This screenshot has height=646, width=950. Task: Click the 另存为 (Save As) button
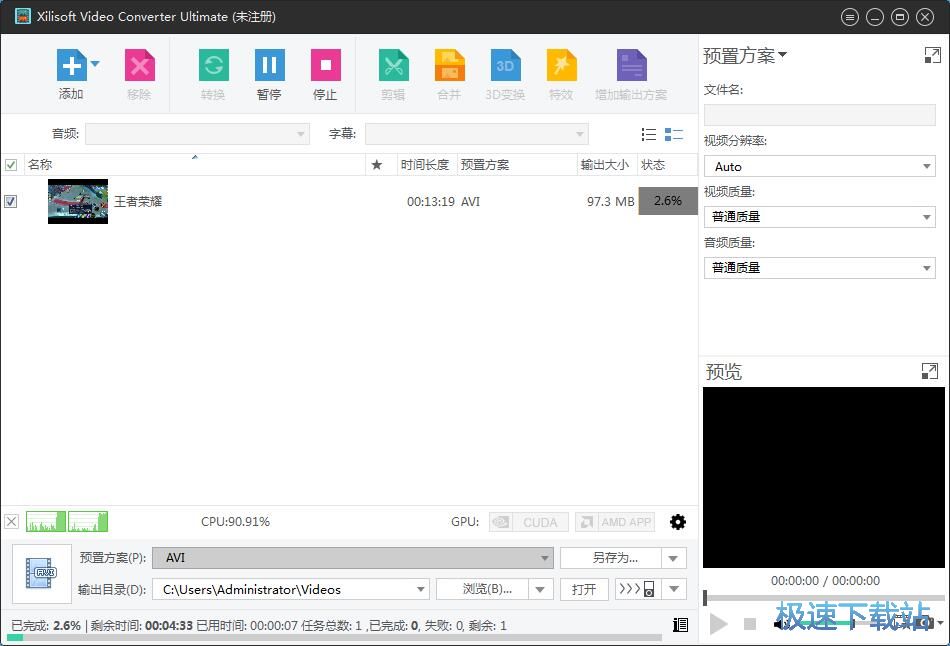pos(614,558)
